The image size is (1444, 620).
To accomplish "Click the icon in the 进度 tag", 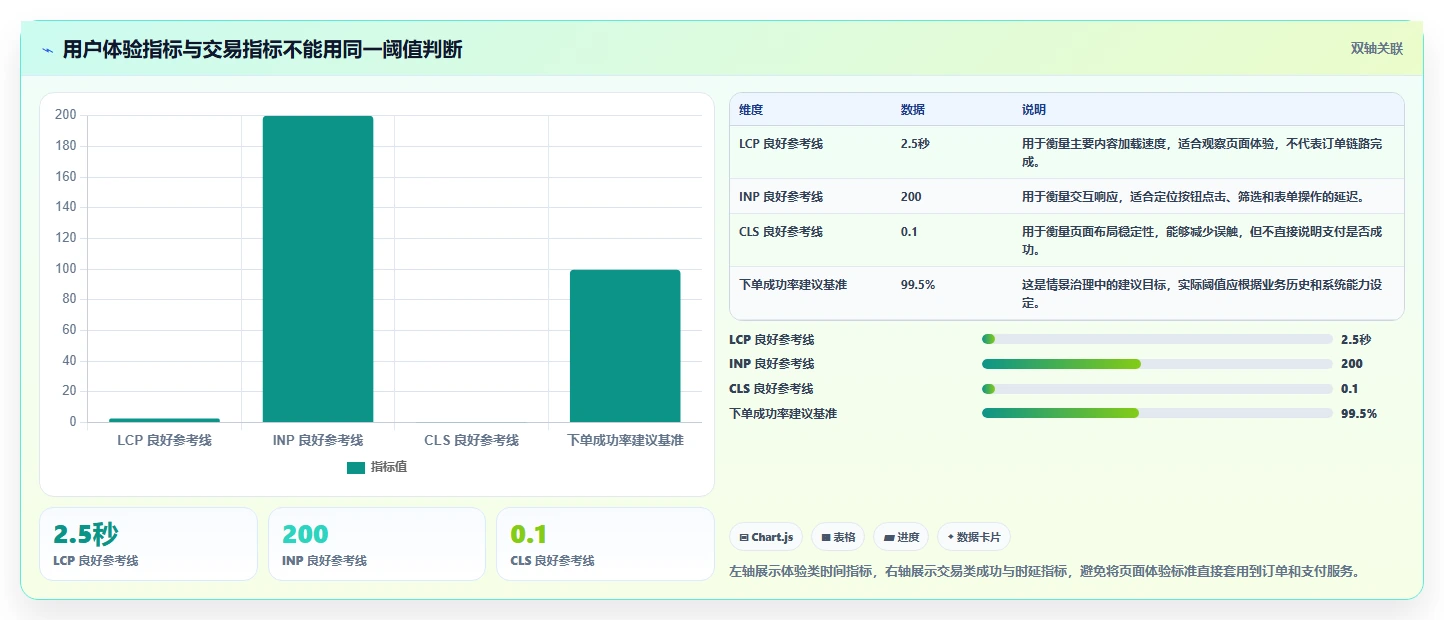I will [x=889, y=538].
